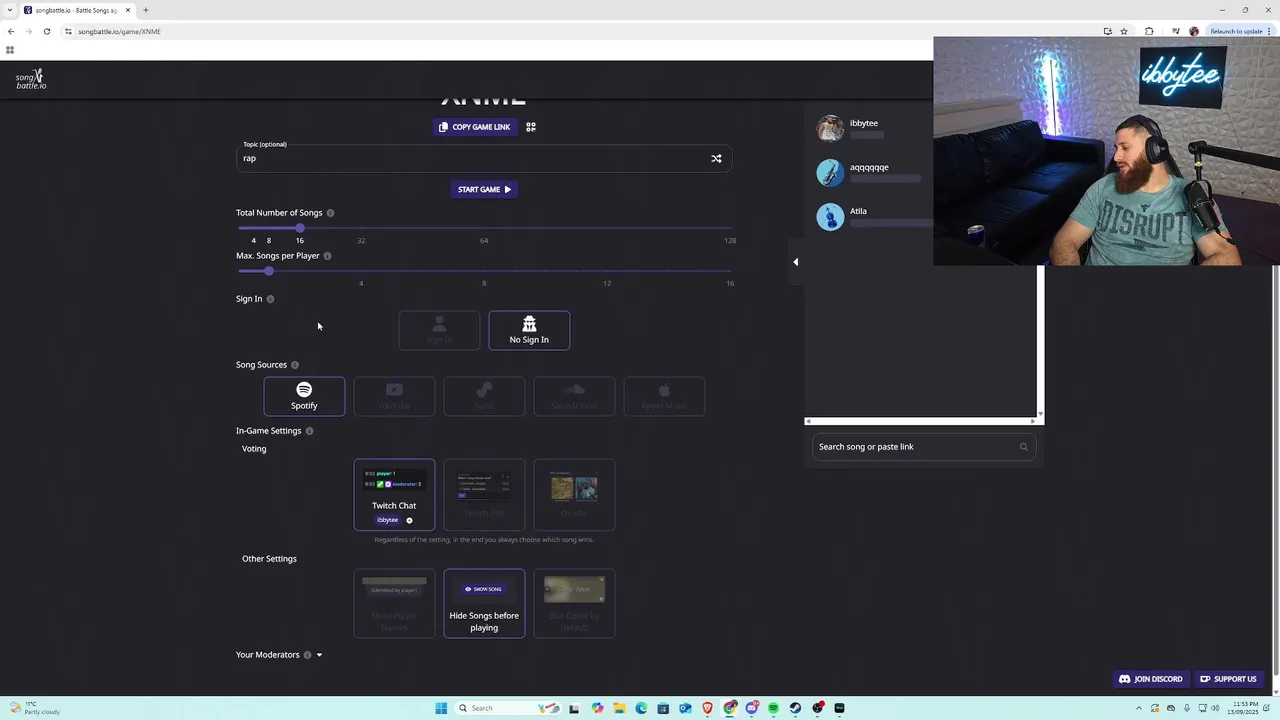Go back to previous page
Viewport: 1280px width, 720px height.
[11, 31]
